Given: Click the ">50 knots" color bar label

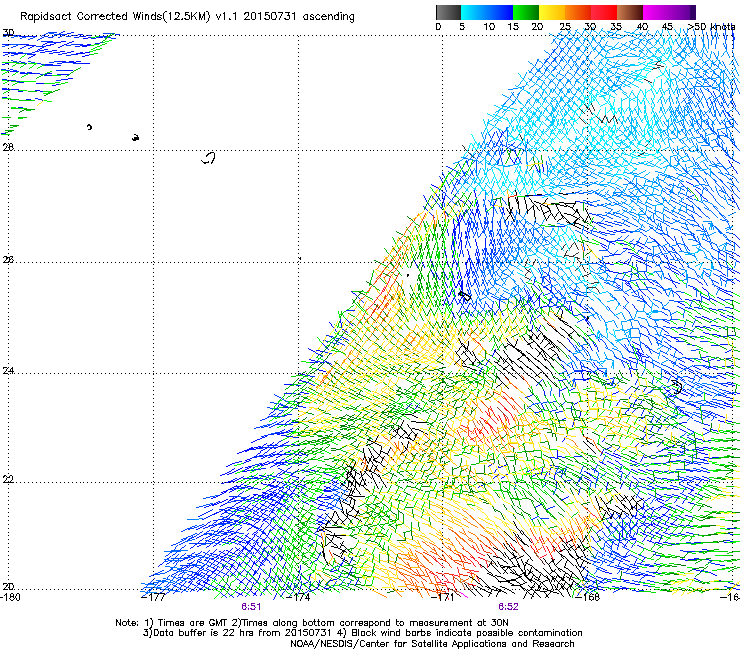Looking at the screenshot, I should (x=711, y=26).
